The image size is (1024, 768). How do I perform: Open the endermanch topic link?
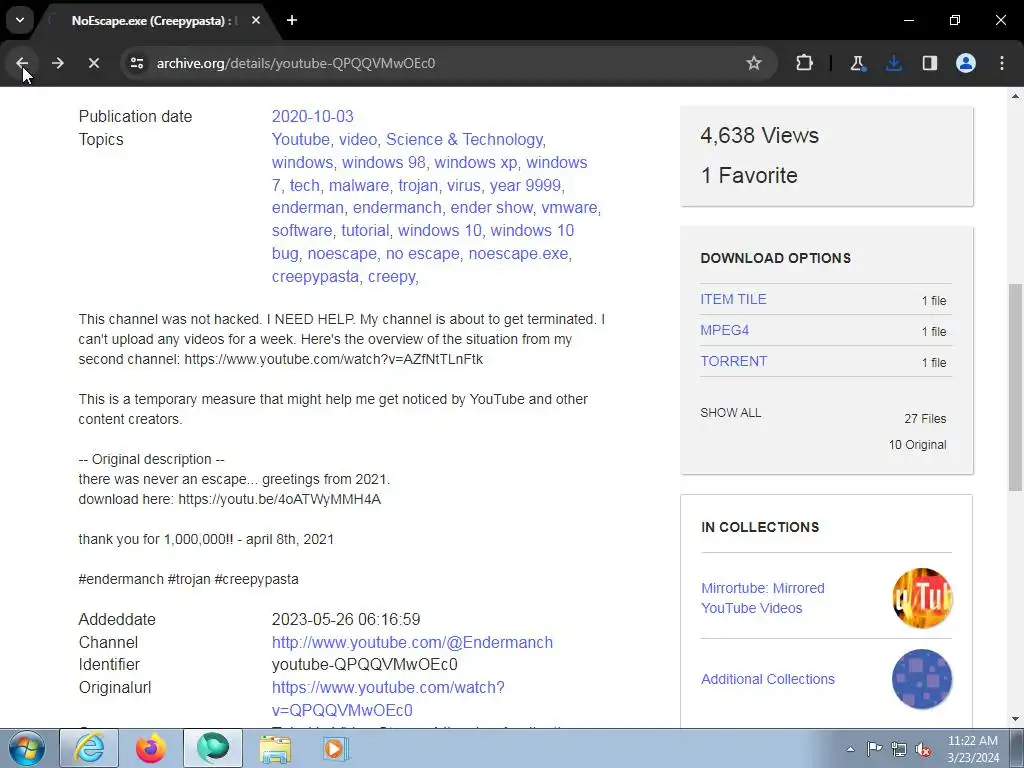pyautogui.click(x=397, y=207)
